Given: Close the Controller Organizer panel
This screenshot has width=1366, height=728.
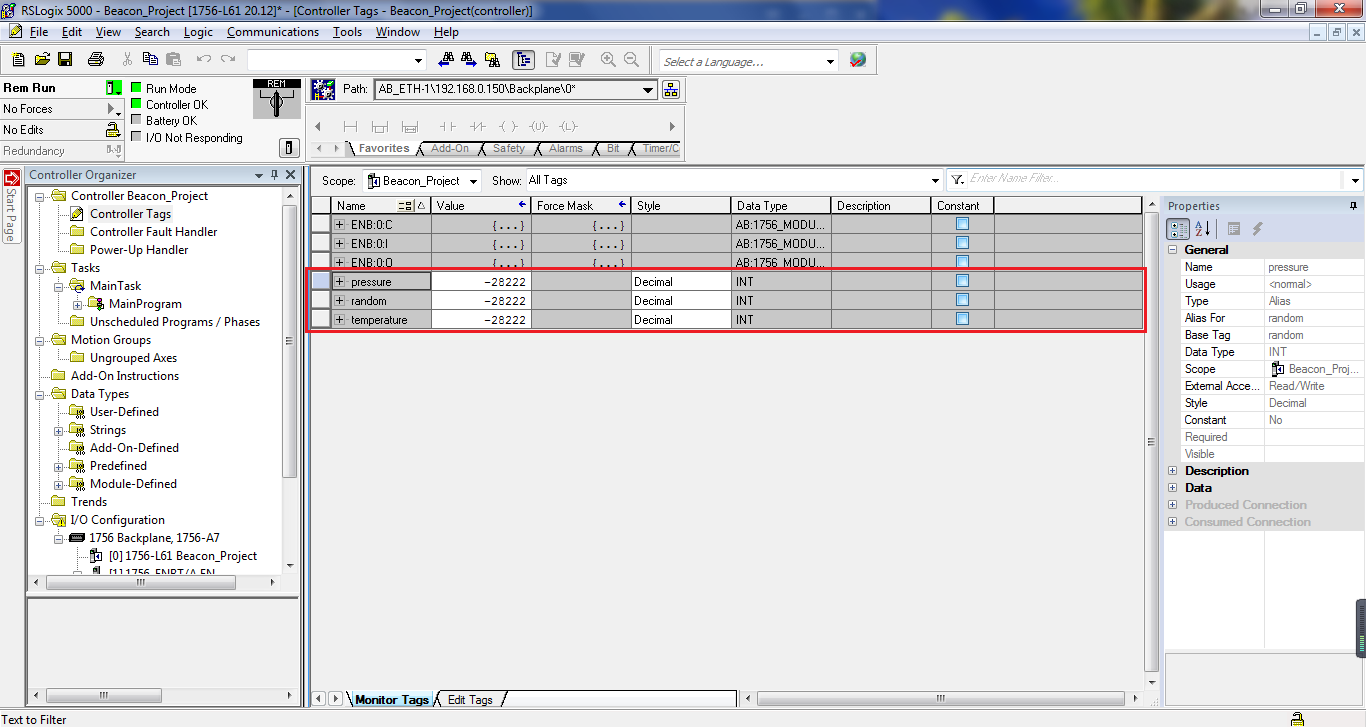Looking at the screenshot, I should (291, 175).
